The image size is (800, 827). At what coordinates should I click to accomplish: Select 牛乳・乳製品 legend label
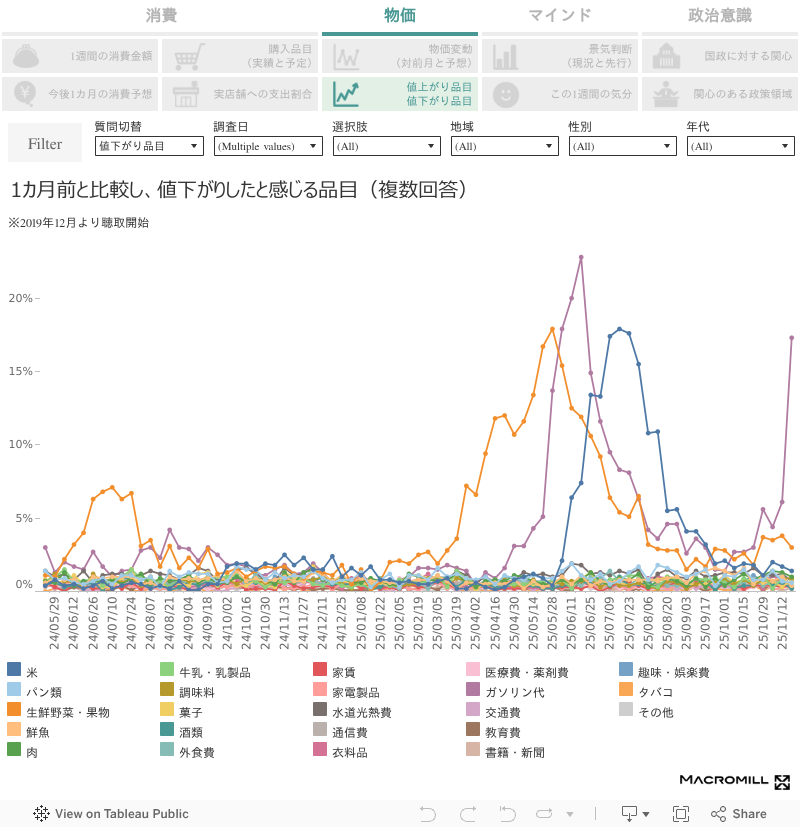coord(215,672)
